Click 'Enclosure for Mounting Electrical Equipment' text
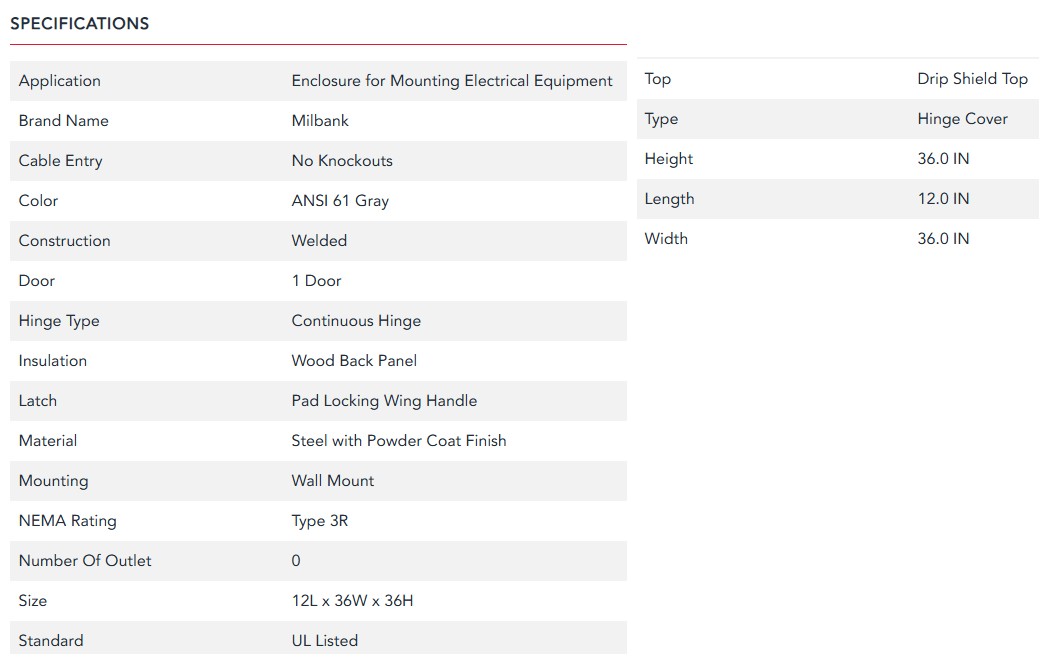 (x=452, y=81)
